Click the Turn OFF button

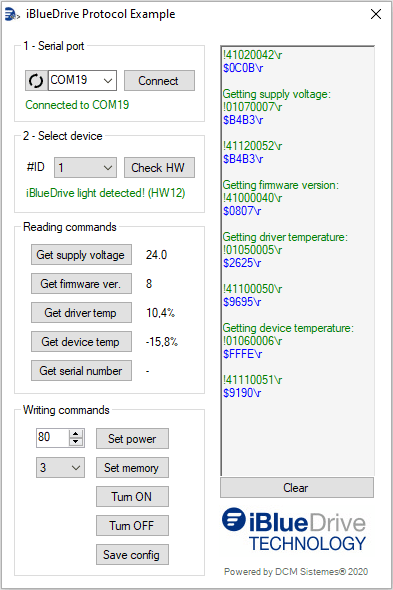click(132, 526)
